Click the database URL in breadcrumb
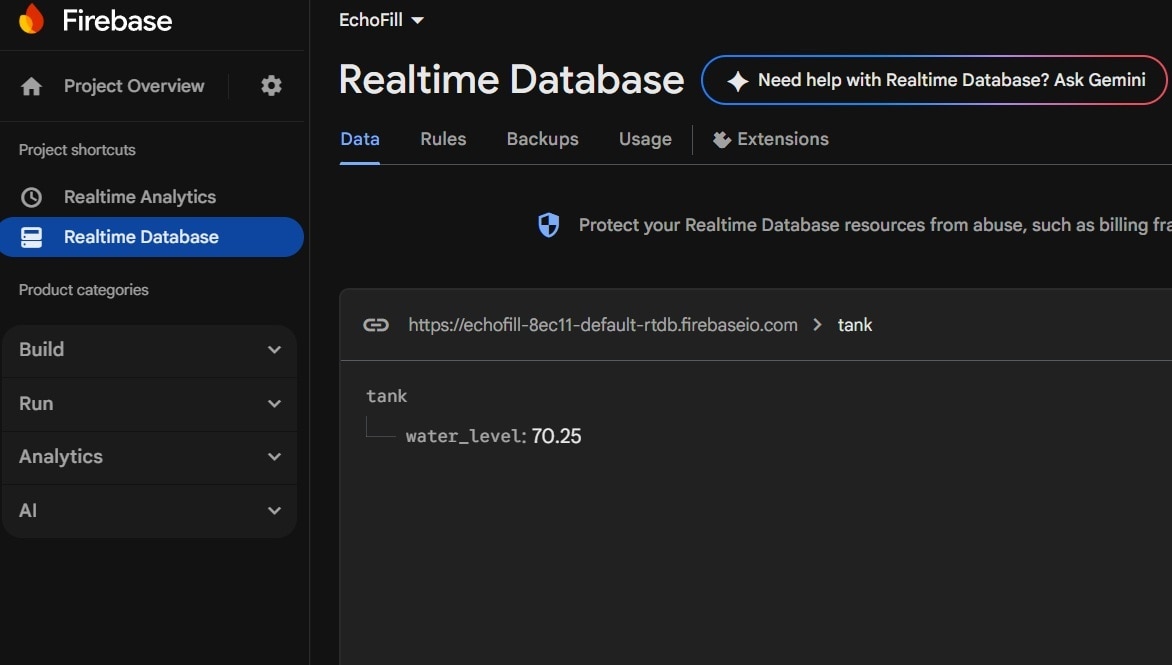The height and width of the screenshot is (665, 1172). (x=603, y=325)
